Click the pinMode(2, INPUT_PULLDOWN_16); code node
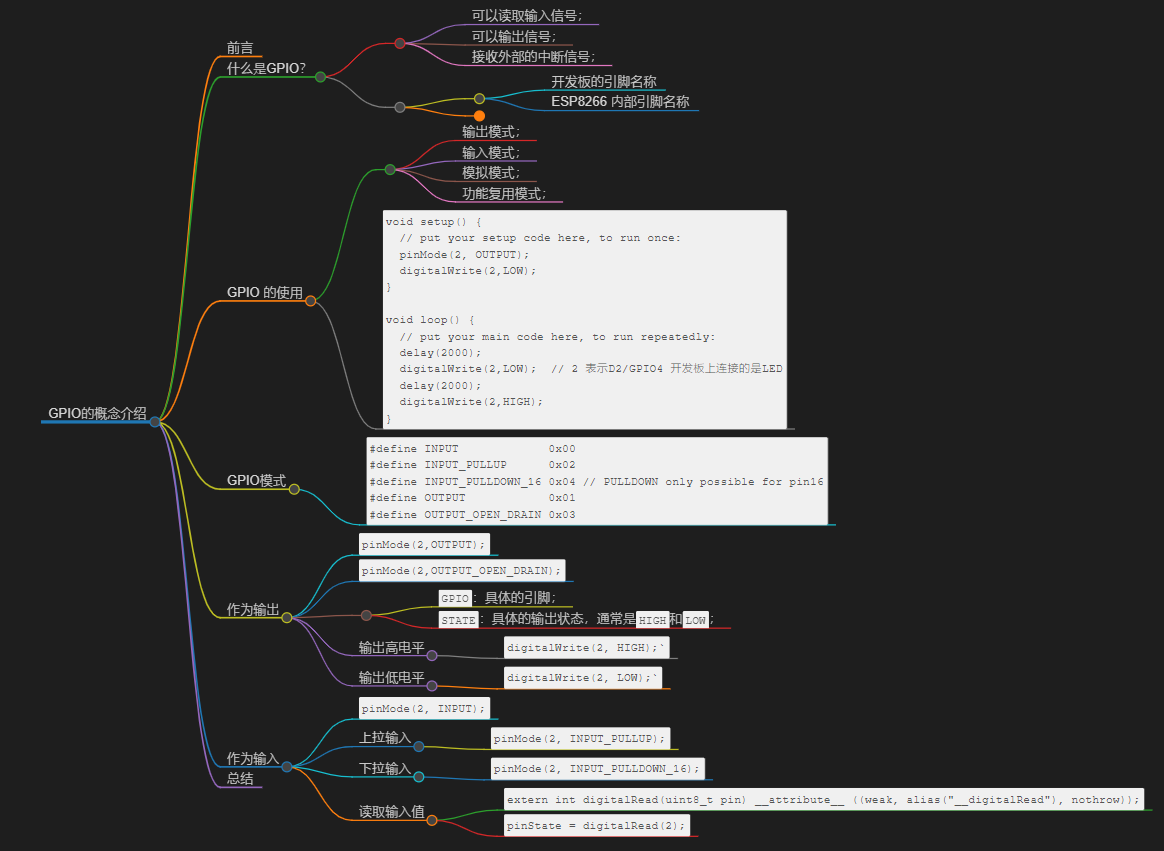Image resolution: width=1164 pixels, height=851 pixels. [x=598, y=769]
